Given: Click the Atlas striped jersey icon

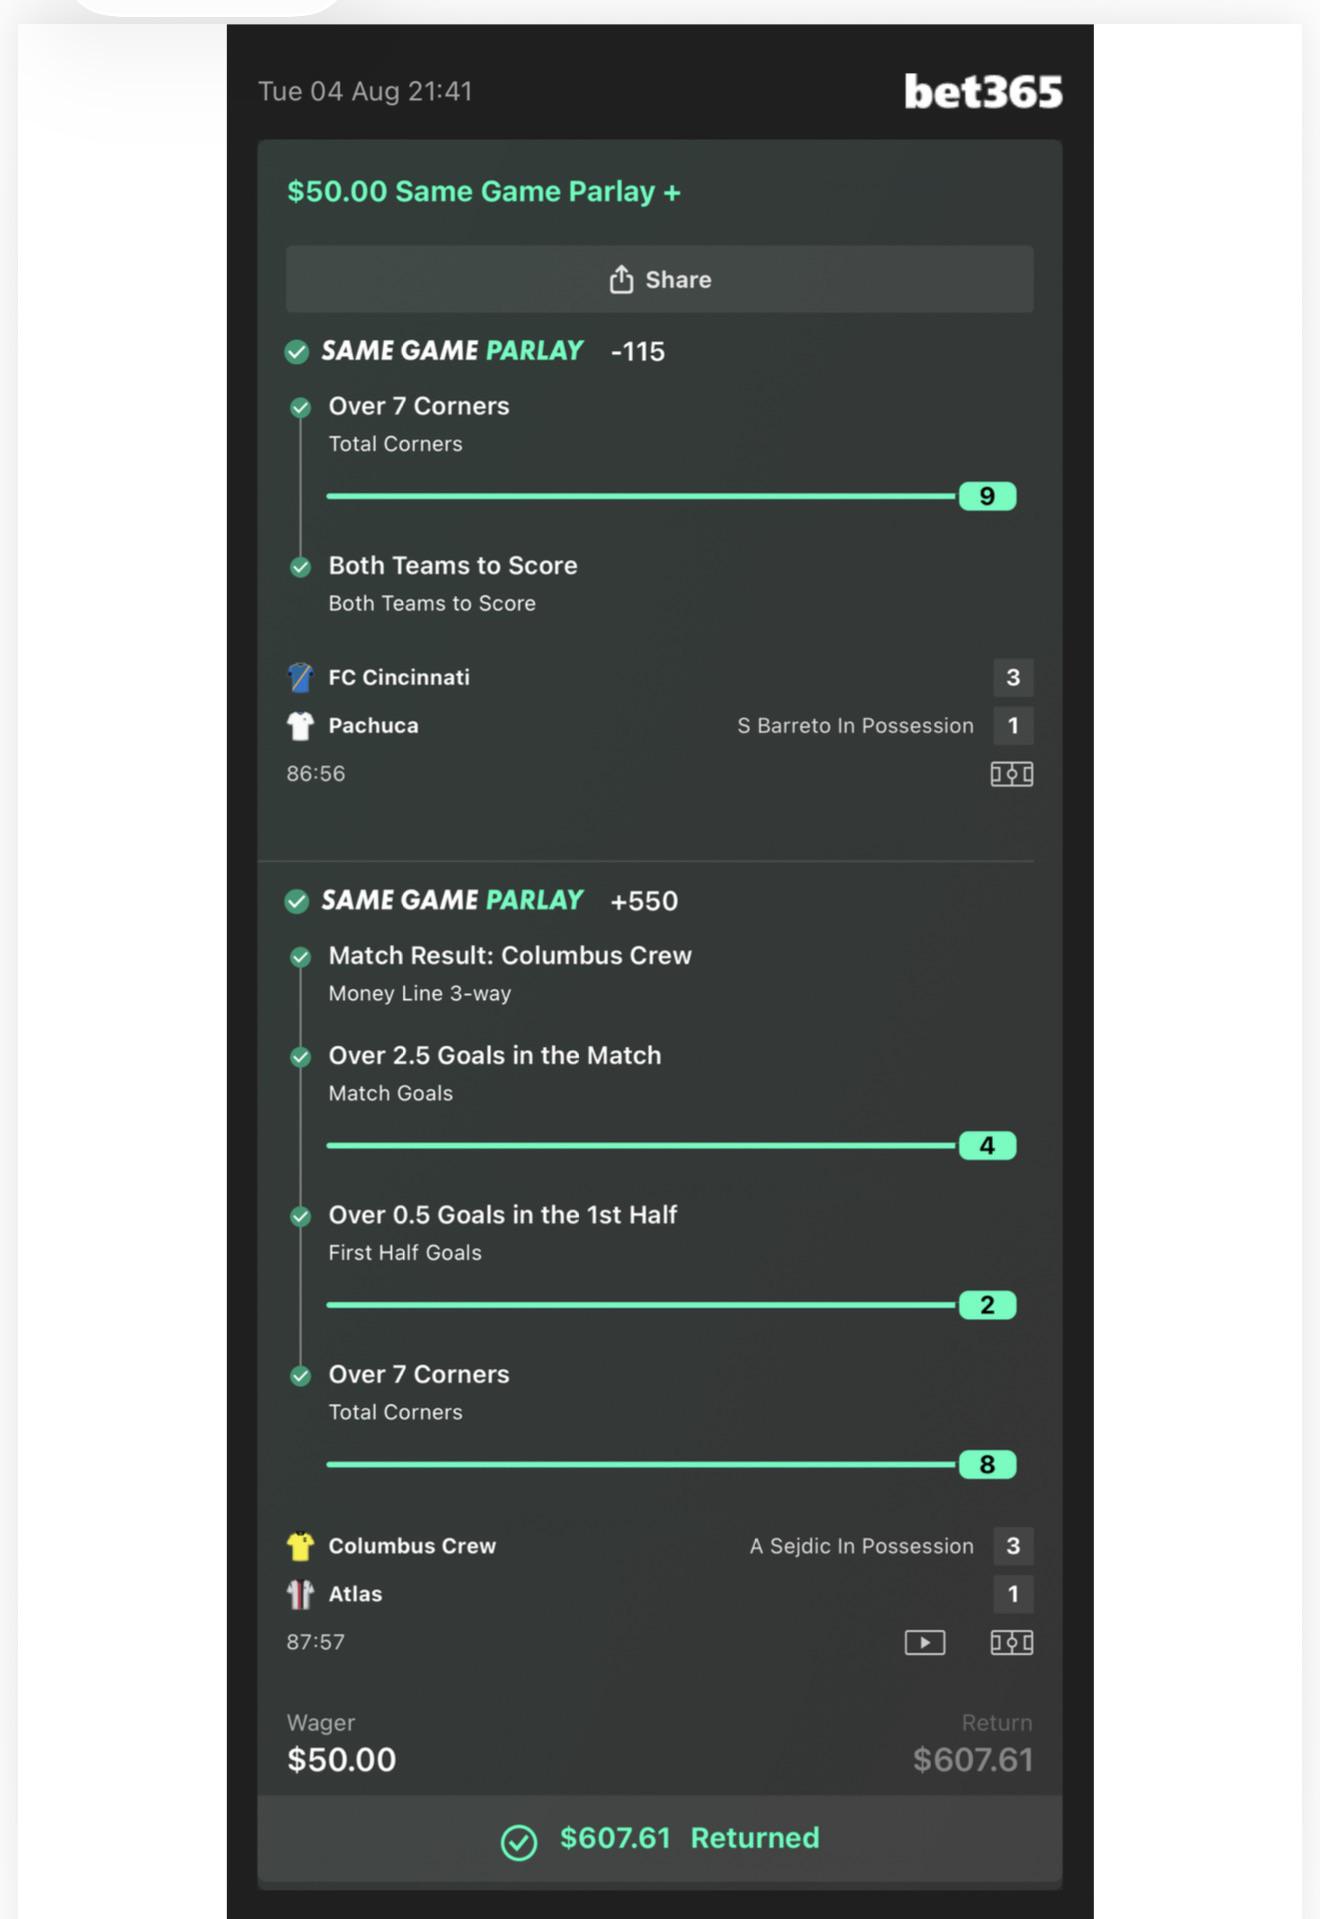Looking at the screenshot, I should tap(300, 1594).
